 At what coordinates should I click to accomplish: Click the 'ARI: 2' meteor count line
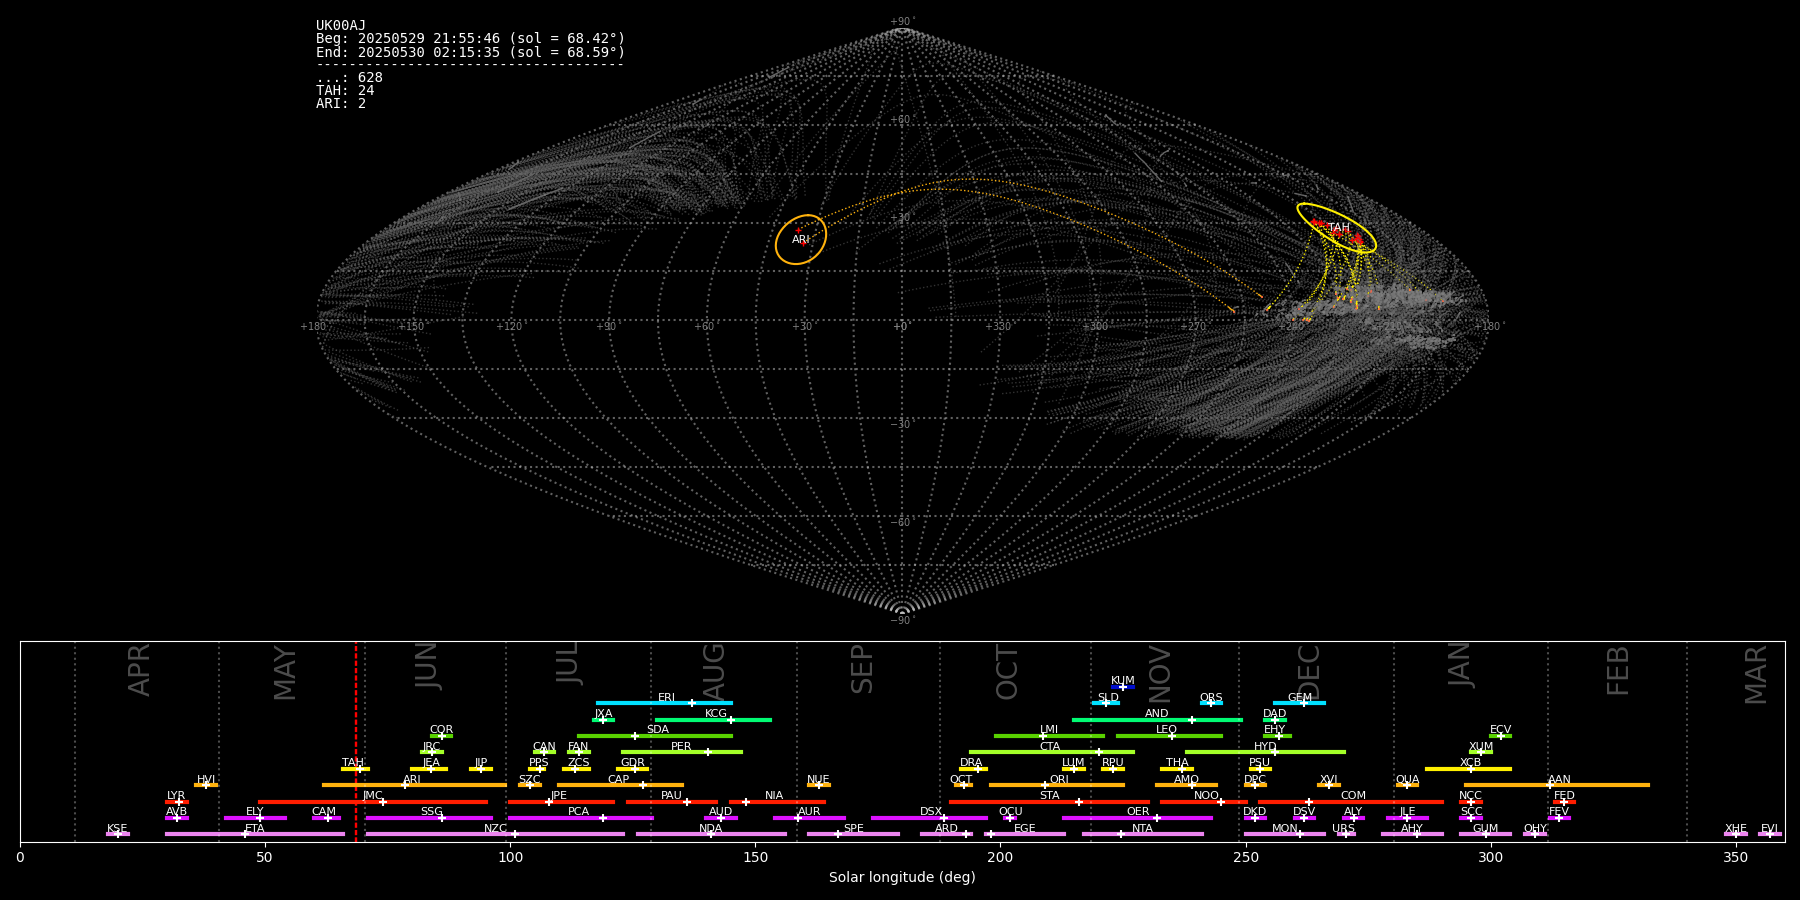(341, 104)
